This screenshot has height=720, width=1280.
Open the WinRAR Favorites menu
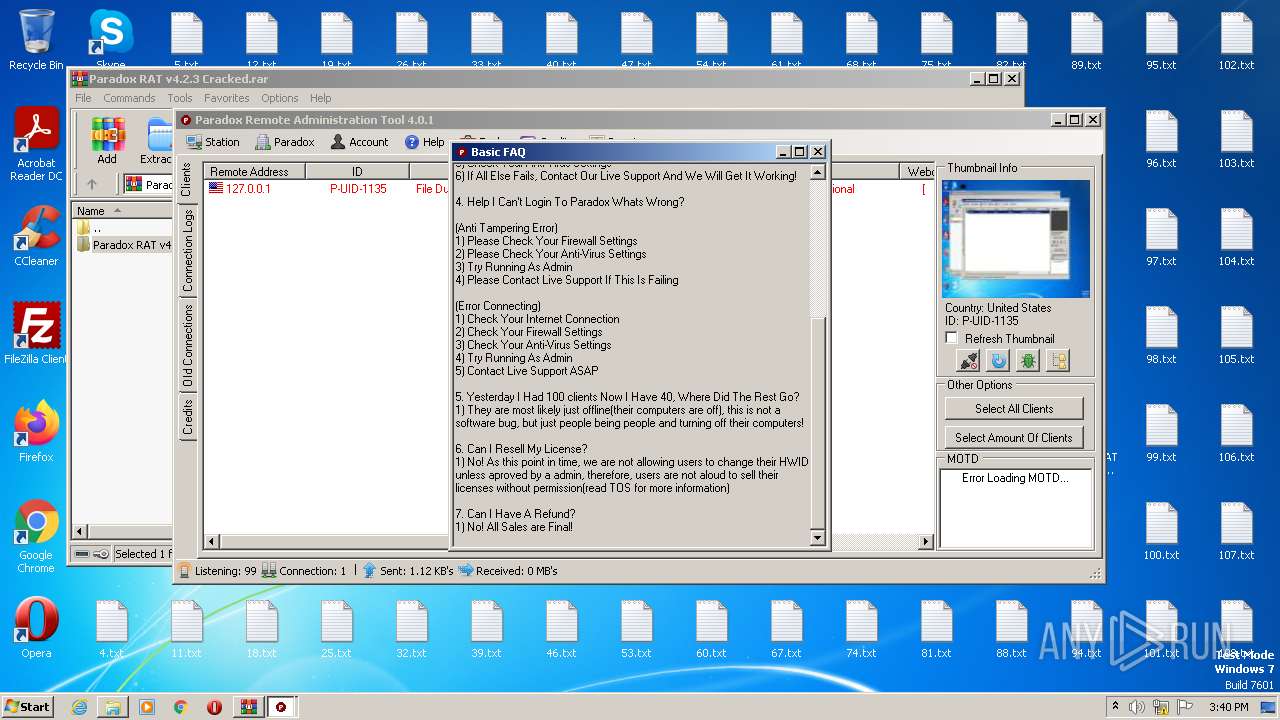pos(227,98)
